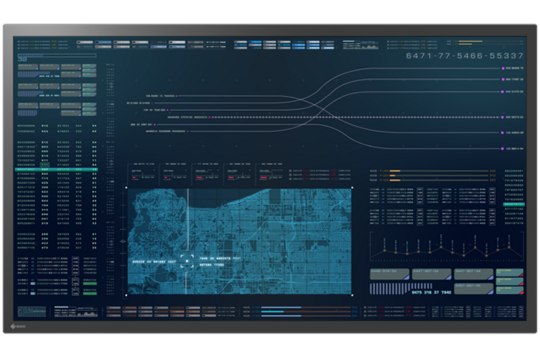Click the magenta node starting the dotted flow line

click(x=209, y=117)
